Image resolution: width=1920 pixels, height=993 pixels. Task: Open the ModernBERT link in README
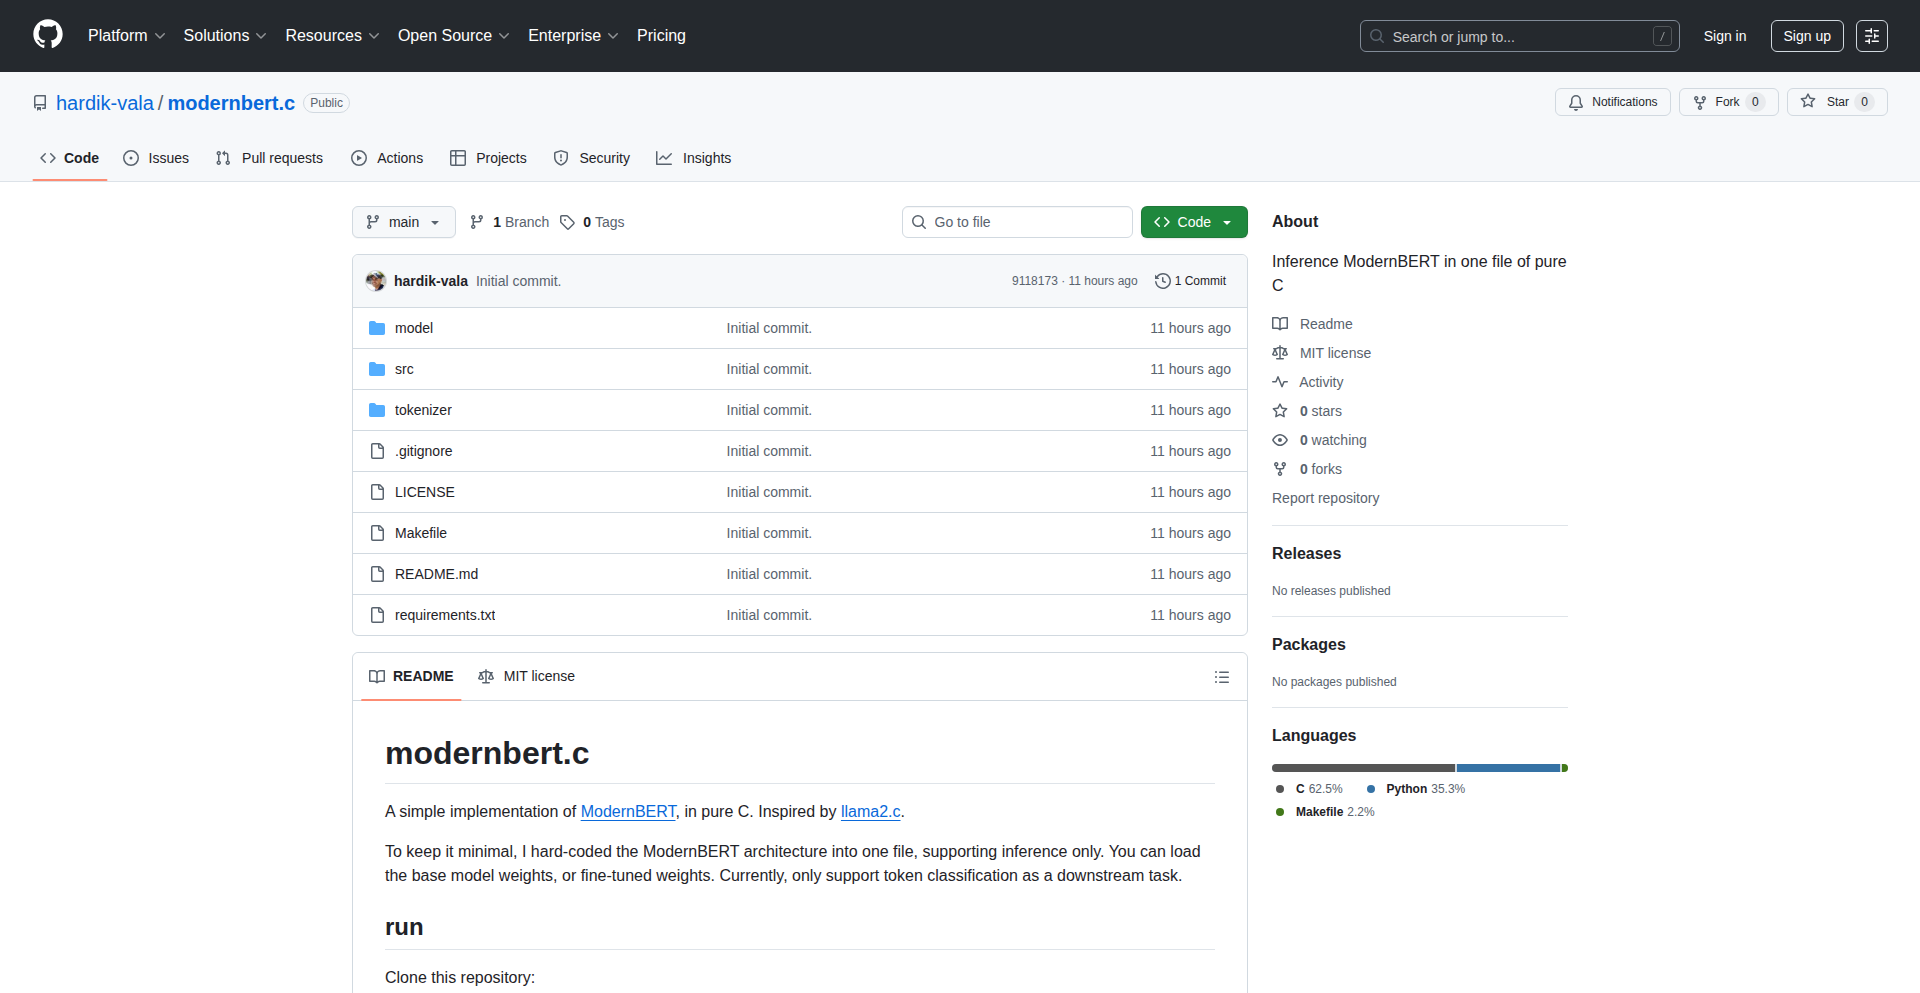pos(628,811)
